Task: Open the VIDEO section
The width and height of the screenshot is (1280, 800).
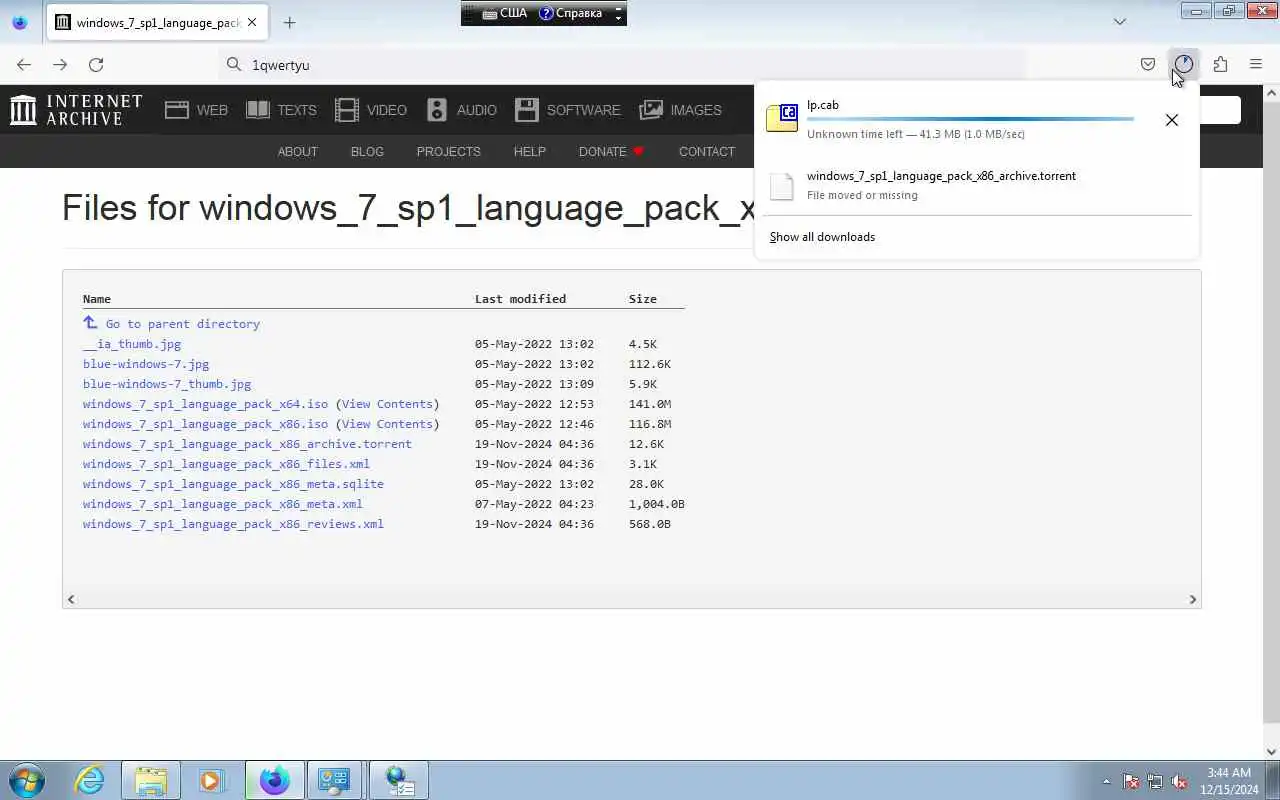Action: tap(371, 110)
